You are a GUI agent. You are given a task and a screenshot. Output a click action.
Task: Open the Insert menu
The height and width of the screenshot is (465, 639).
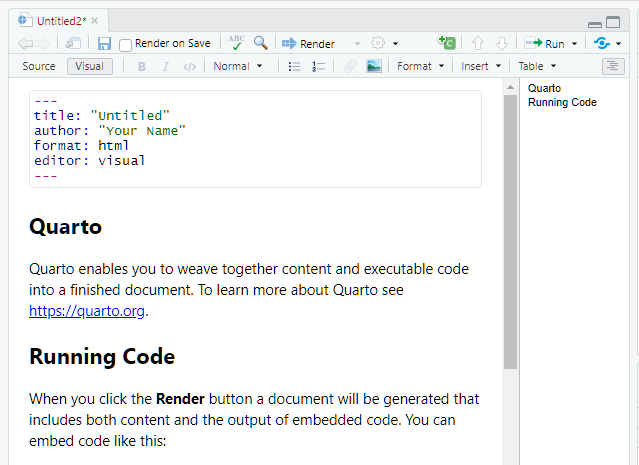[x=481, y=66]
